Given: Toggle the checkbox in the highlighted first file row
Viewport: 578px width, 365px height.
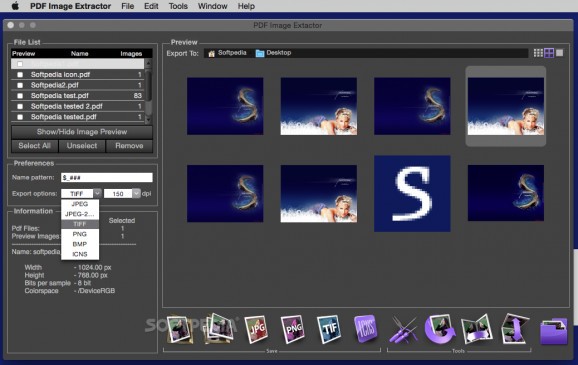Looking at the screenshot, I should coord(20,64).
